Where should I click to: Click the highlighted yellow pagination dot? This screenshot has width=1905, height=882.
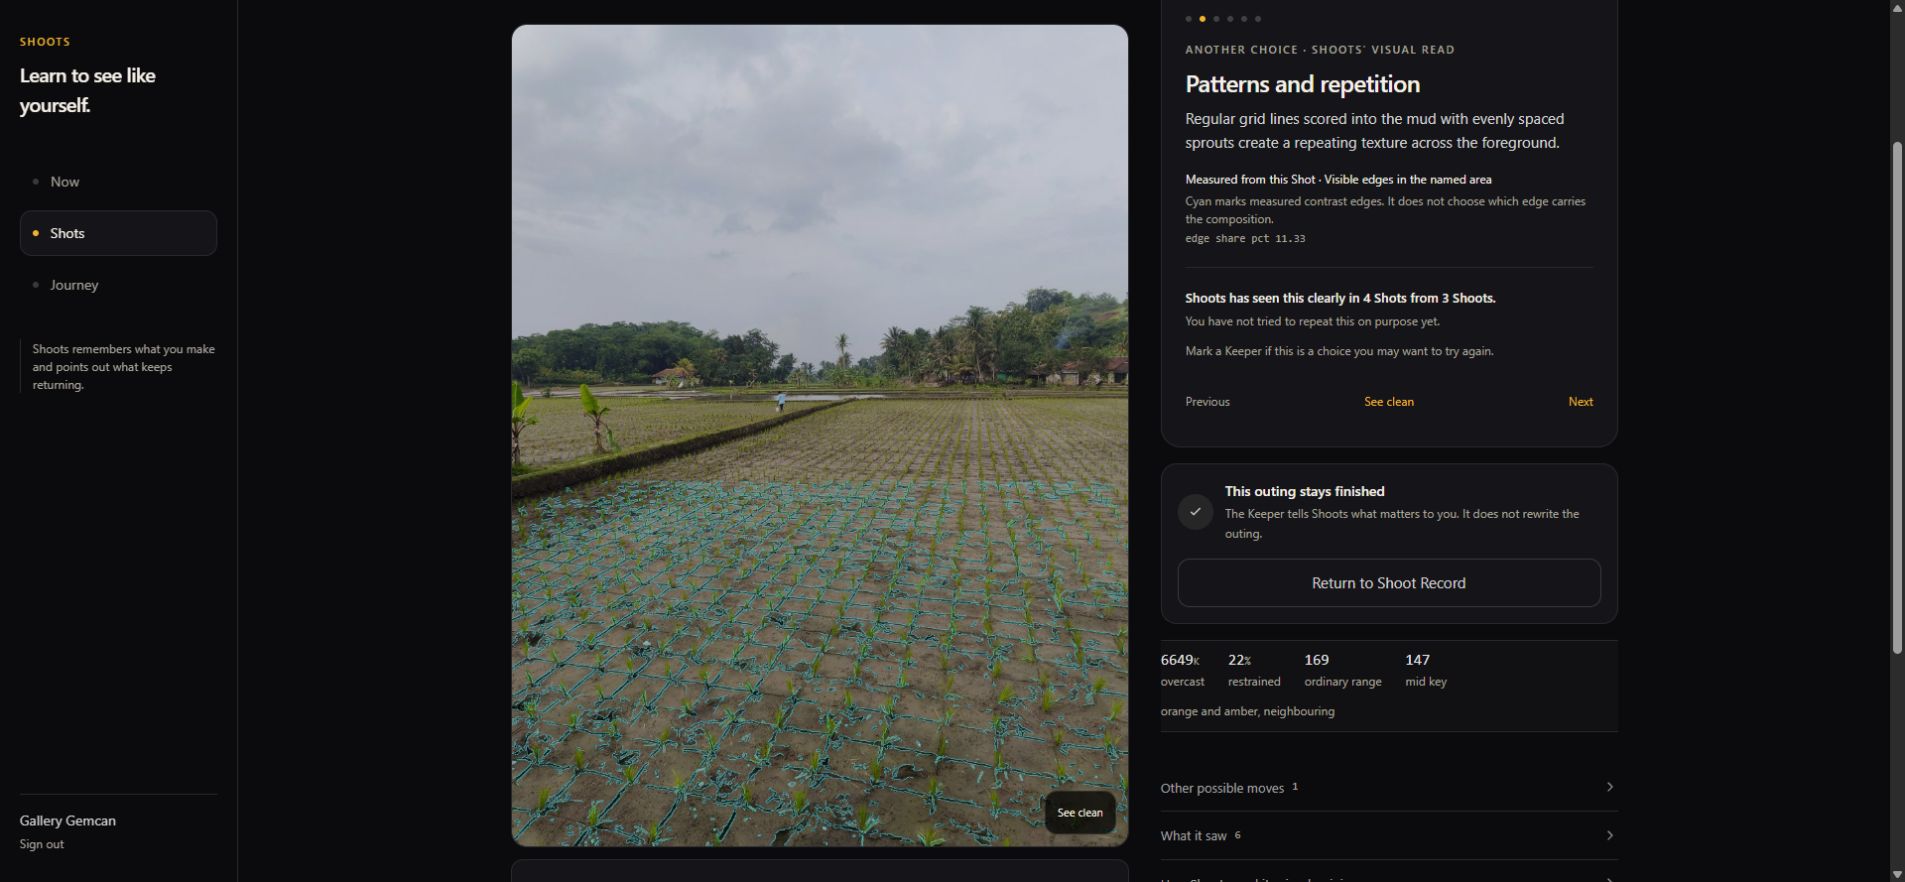click(x=1202, y=19)
